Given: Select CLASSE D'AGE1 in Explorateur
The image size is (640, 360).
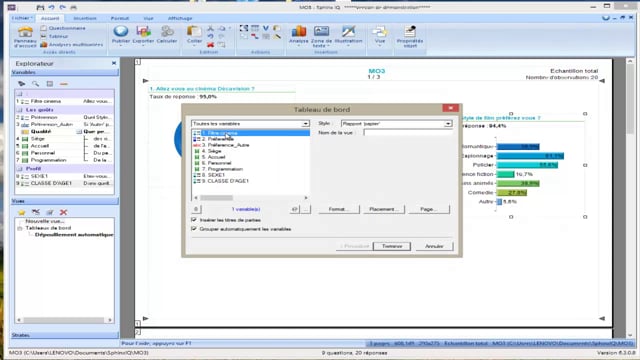Looking at the screenshot, I should pyautogui.click(x=64, y=183).
